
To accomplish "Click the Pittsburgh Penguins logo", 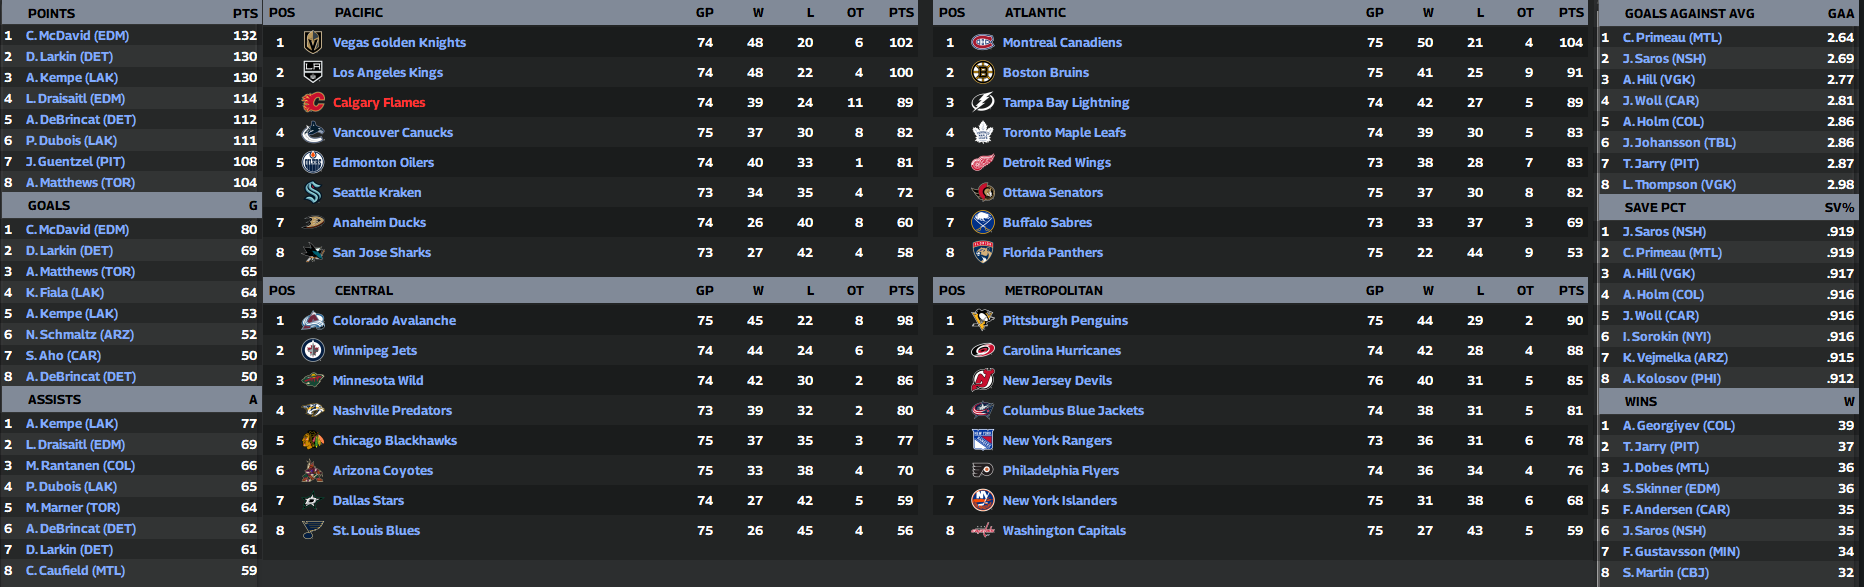I will point(983,320).
